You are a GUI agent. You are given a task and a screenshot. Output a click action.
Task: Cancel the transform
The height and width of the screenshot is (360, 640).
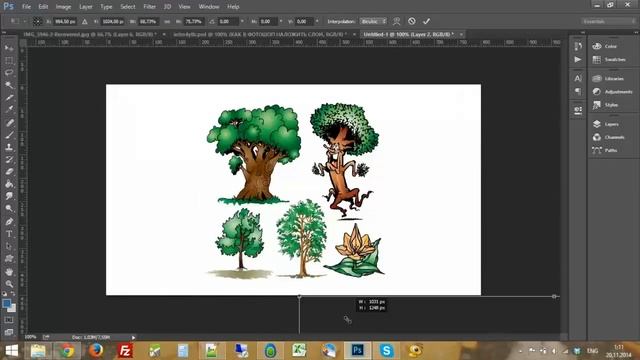pyautogui.click(x=411, y=21)
